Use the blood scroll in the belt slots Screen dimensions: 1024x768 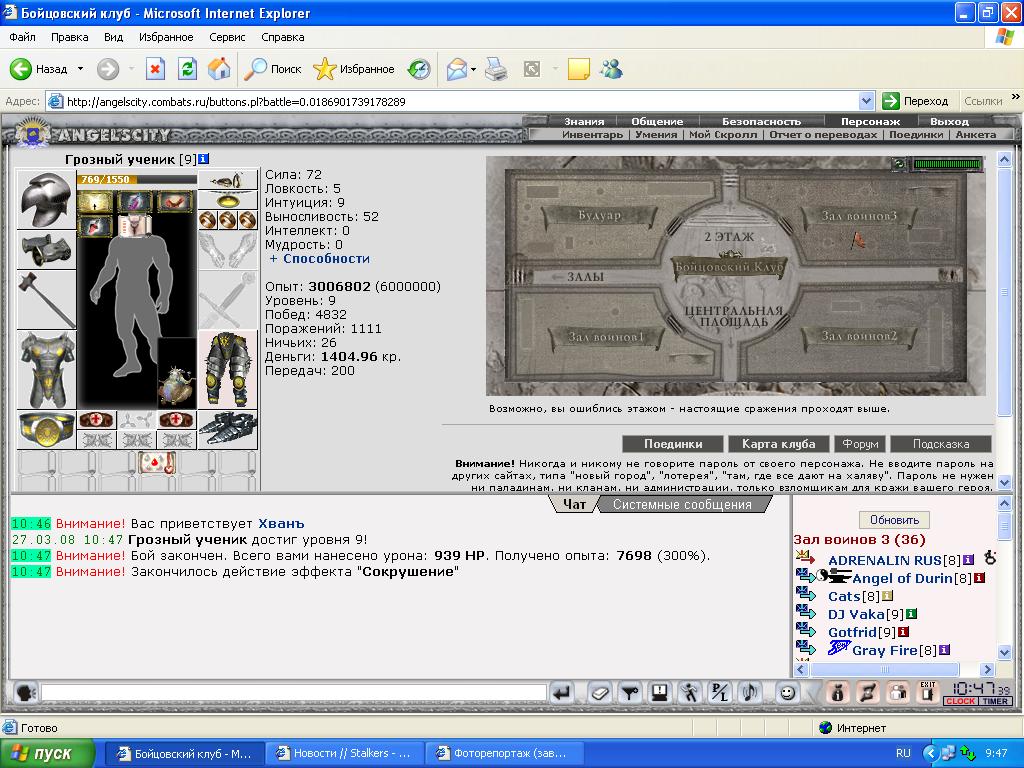tap(157, 462)
